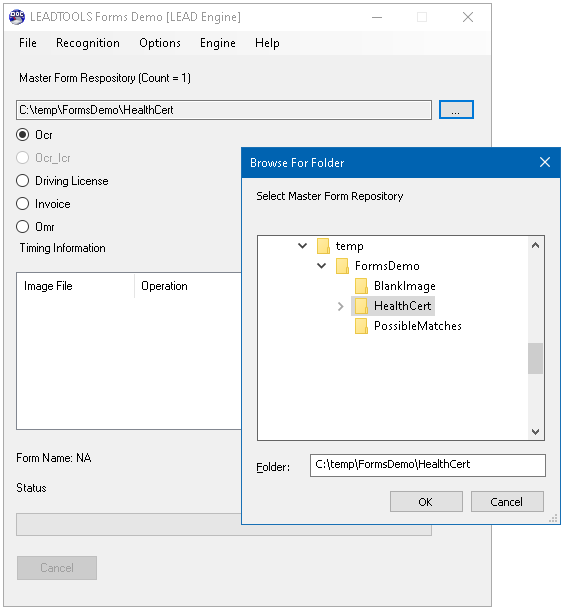Confirm folder selection with OK
Image resolution: width=563 pixels, height=612 pixels.
(426, 502)
